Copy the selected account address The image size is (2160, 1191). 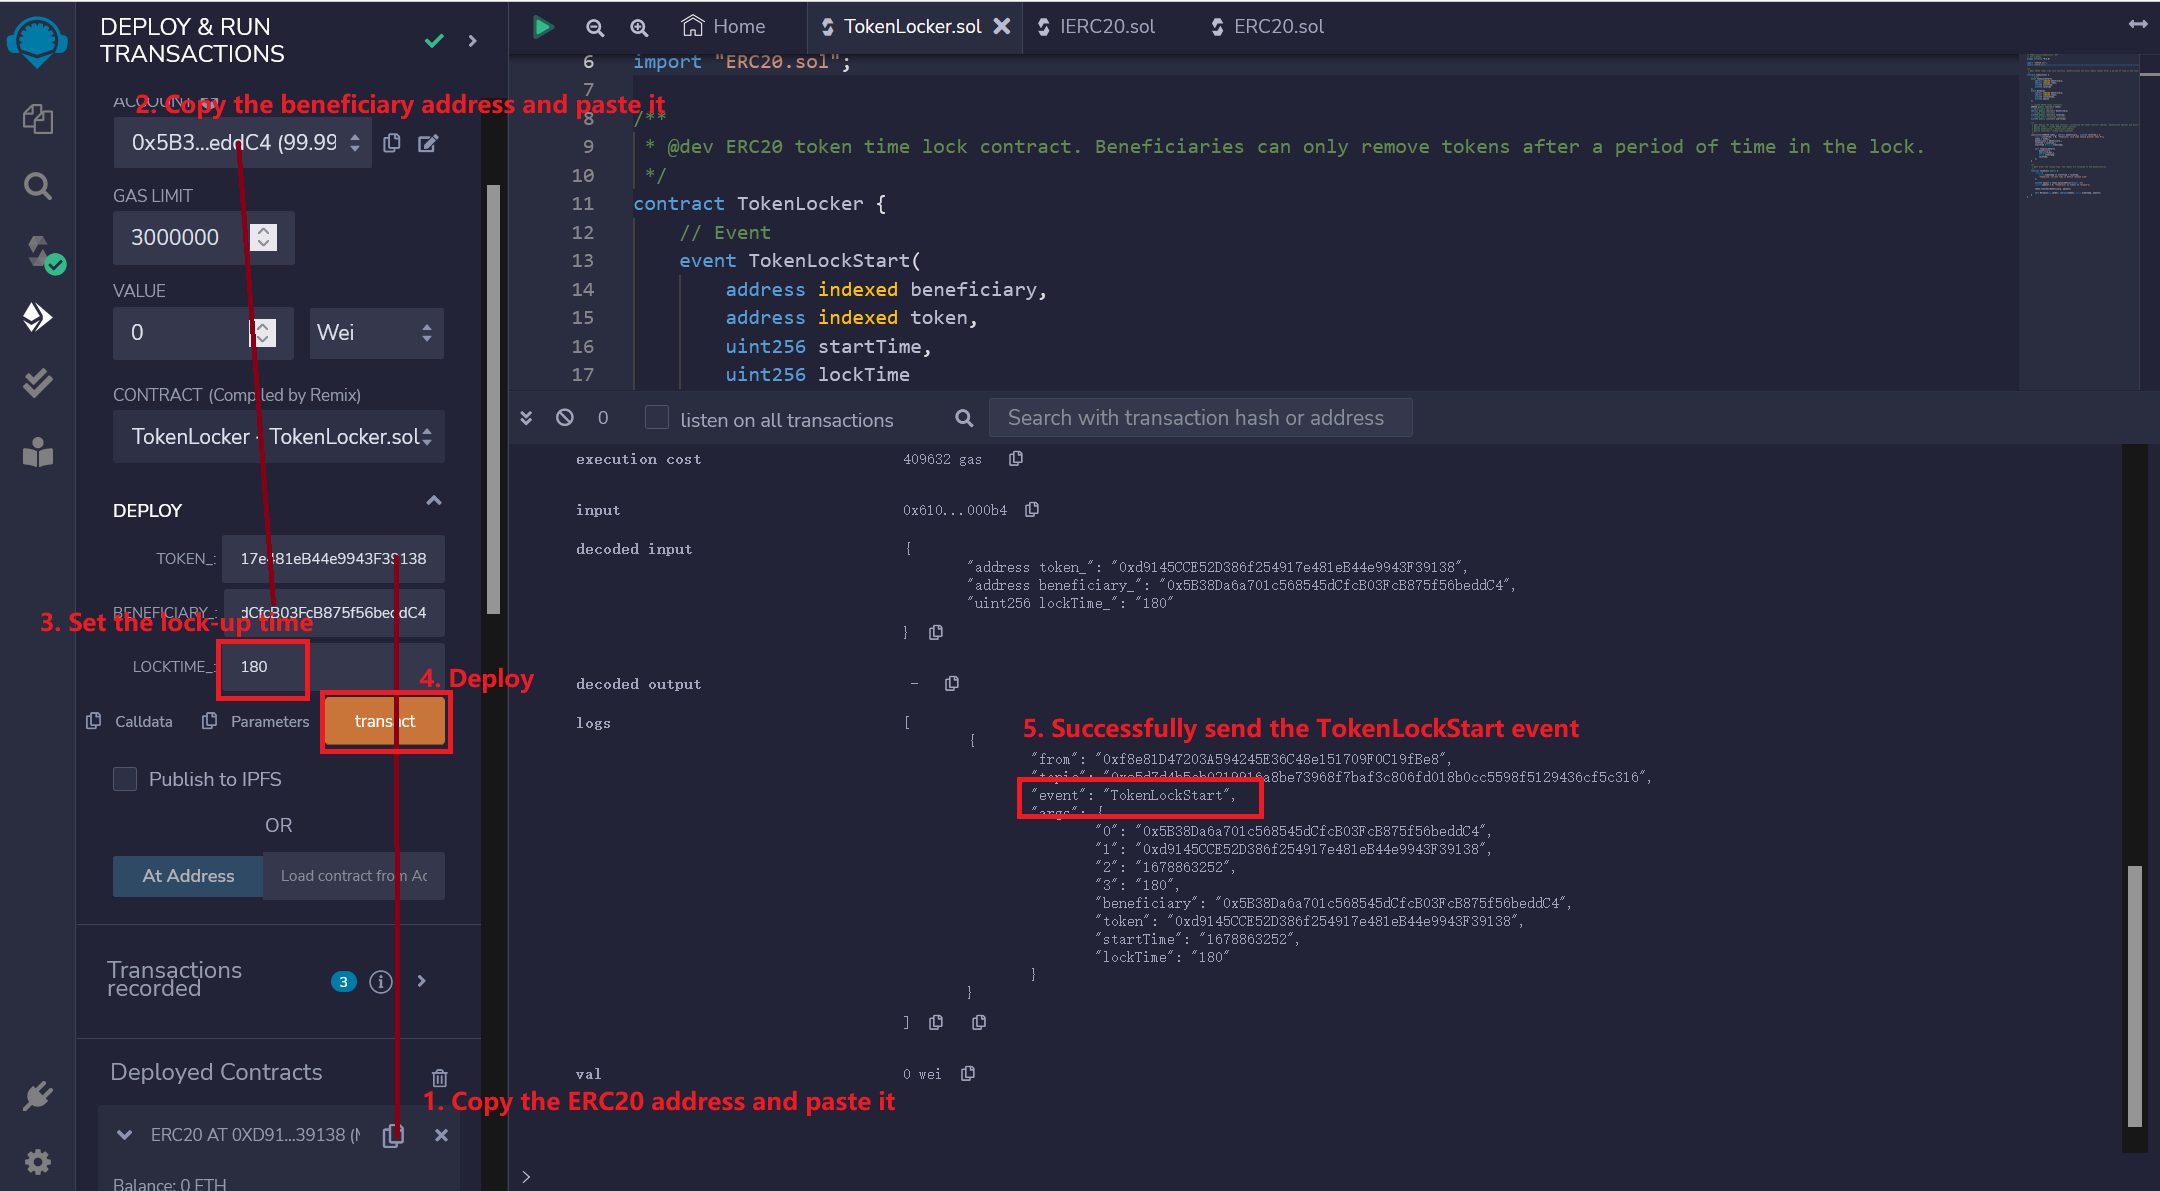pyautogui.click(x=392, y=143)
